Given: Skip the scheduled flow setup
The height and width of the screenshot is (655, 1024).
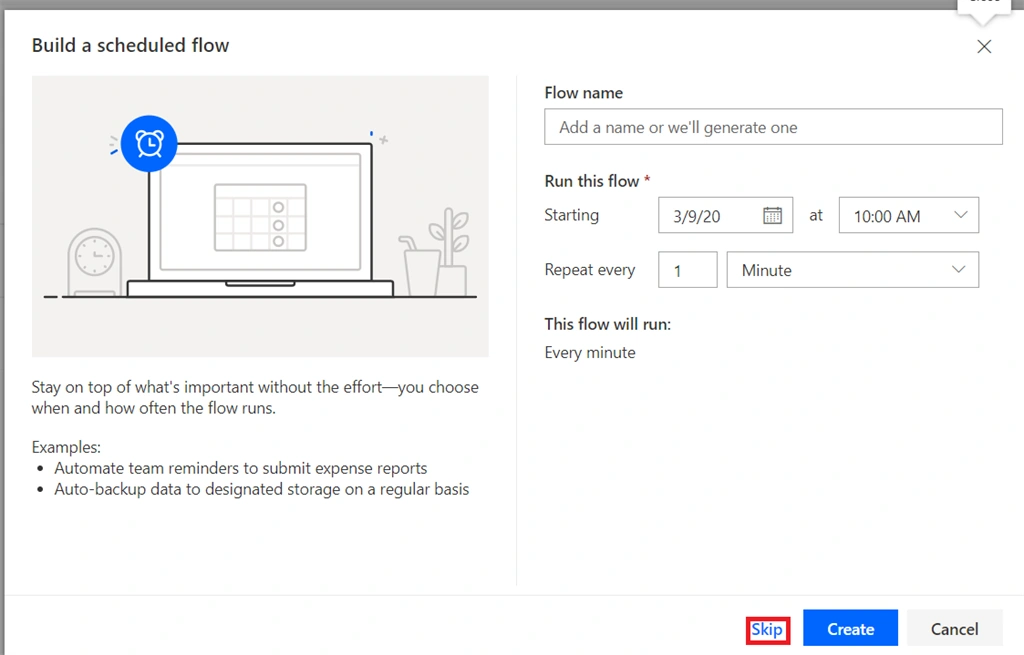Looking at the screenshot, I should [x=767, y=630].
